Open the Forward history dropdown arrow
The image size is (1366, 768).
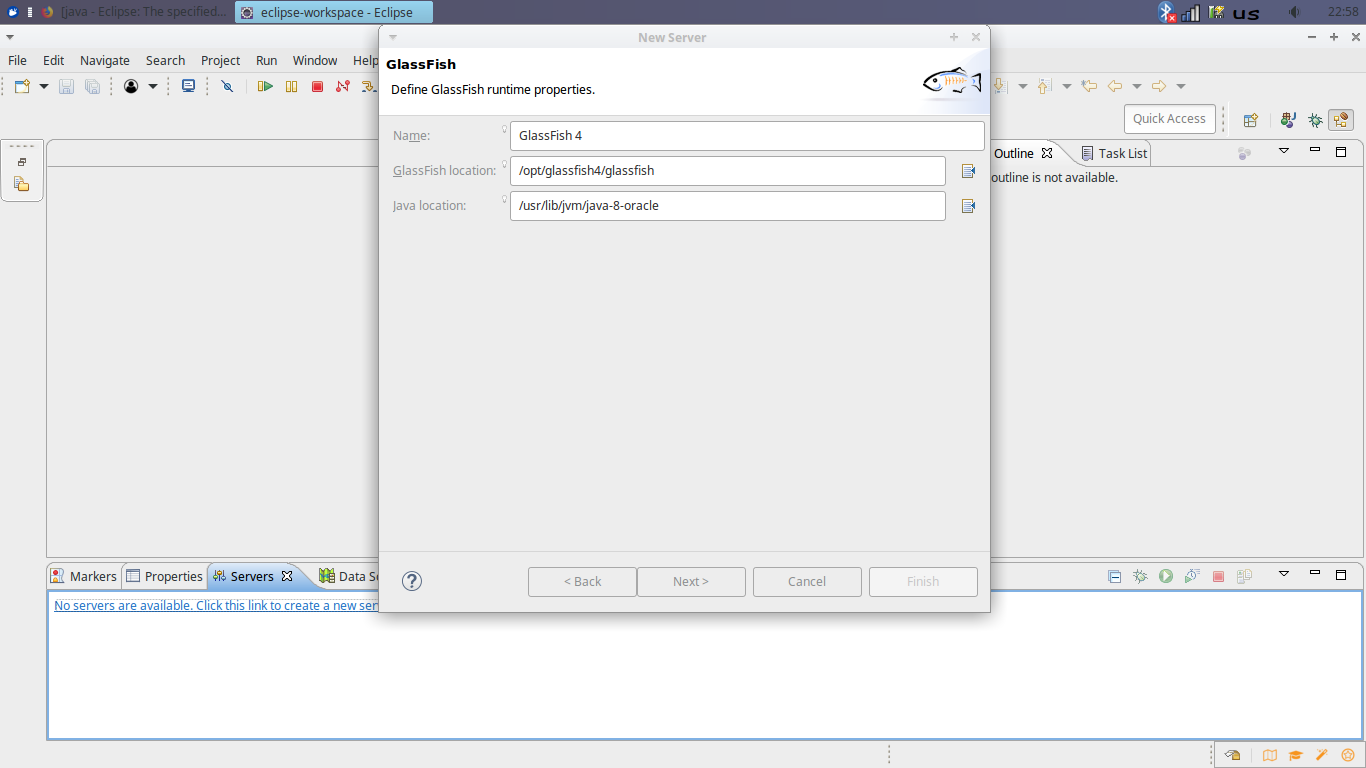click(1181, 87)
